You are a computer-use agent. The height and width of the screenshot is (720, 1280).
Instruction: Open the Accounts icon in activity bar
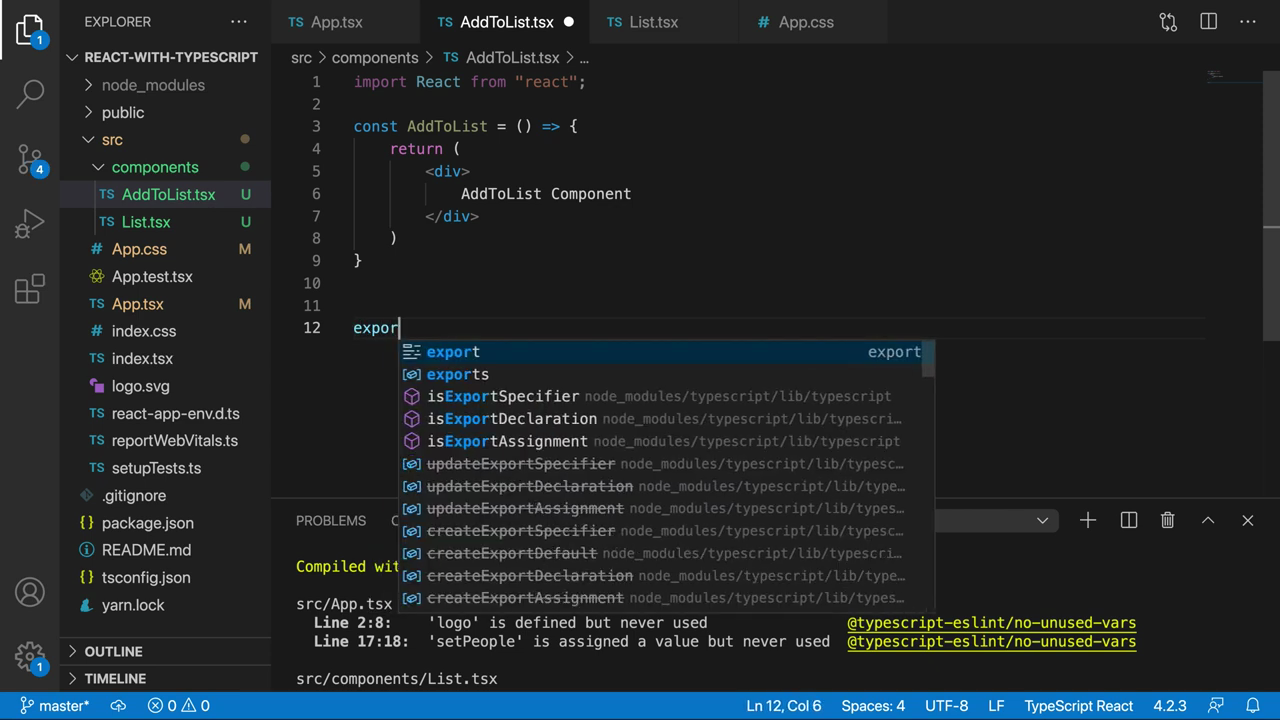pos(30,592)
